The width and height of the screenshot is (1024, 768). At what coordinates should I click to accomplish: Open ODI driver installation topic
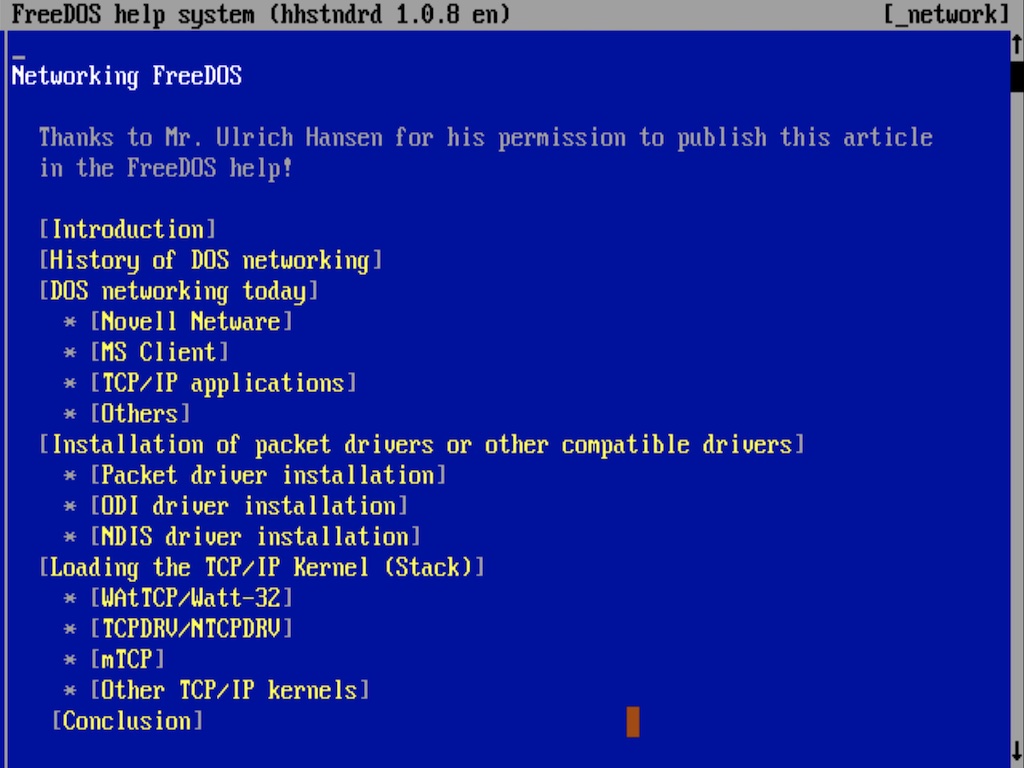[x=249, y=506]
